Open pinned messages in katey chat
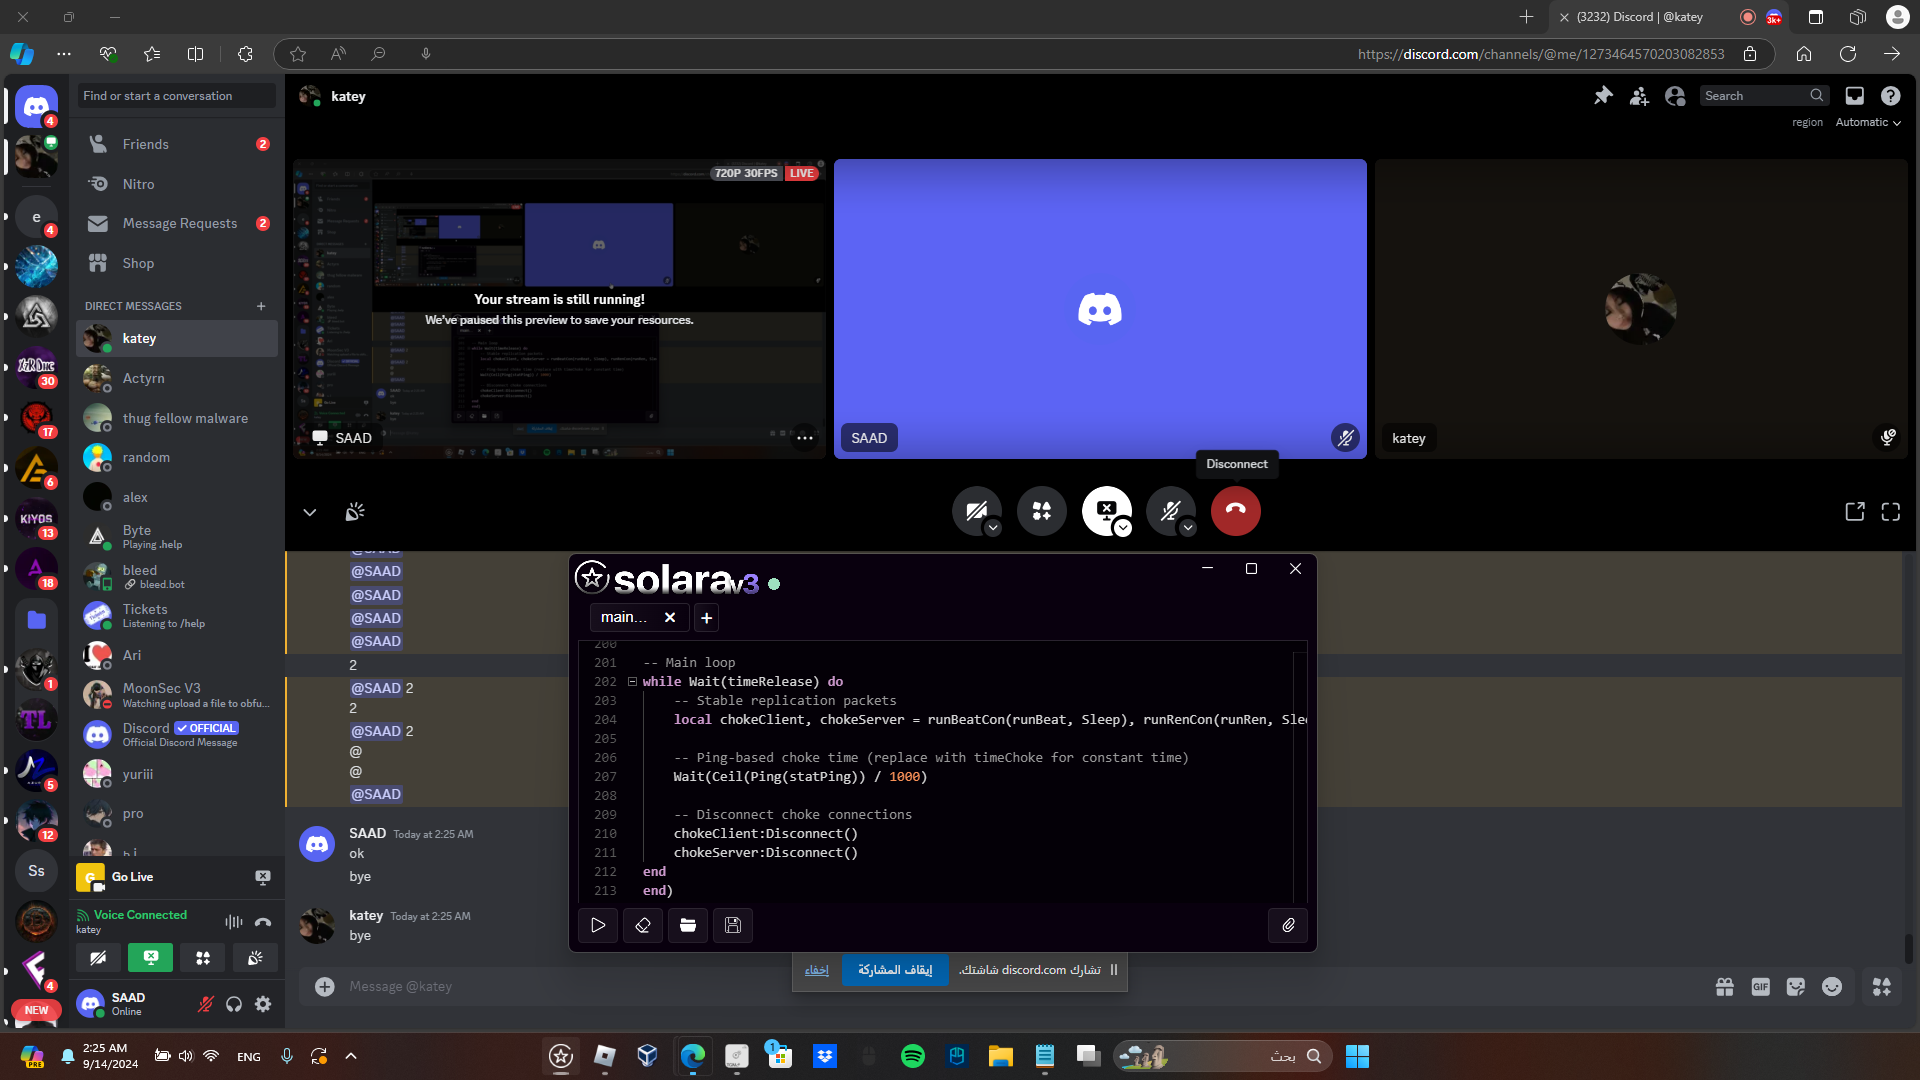The image size is (1920, 1080). (1603, 96)
